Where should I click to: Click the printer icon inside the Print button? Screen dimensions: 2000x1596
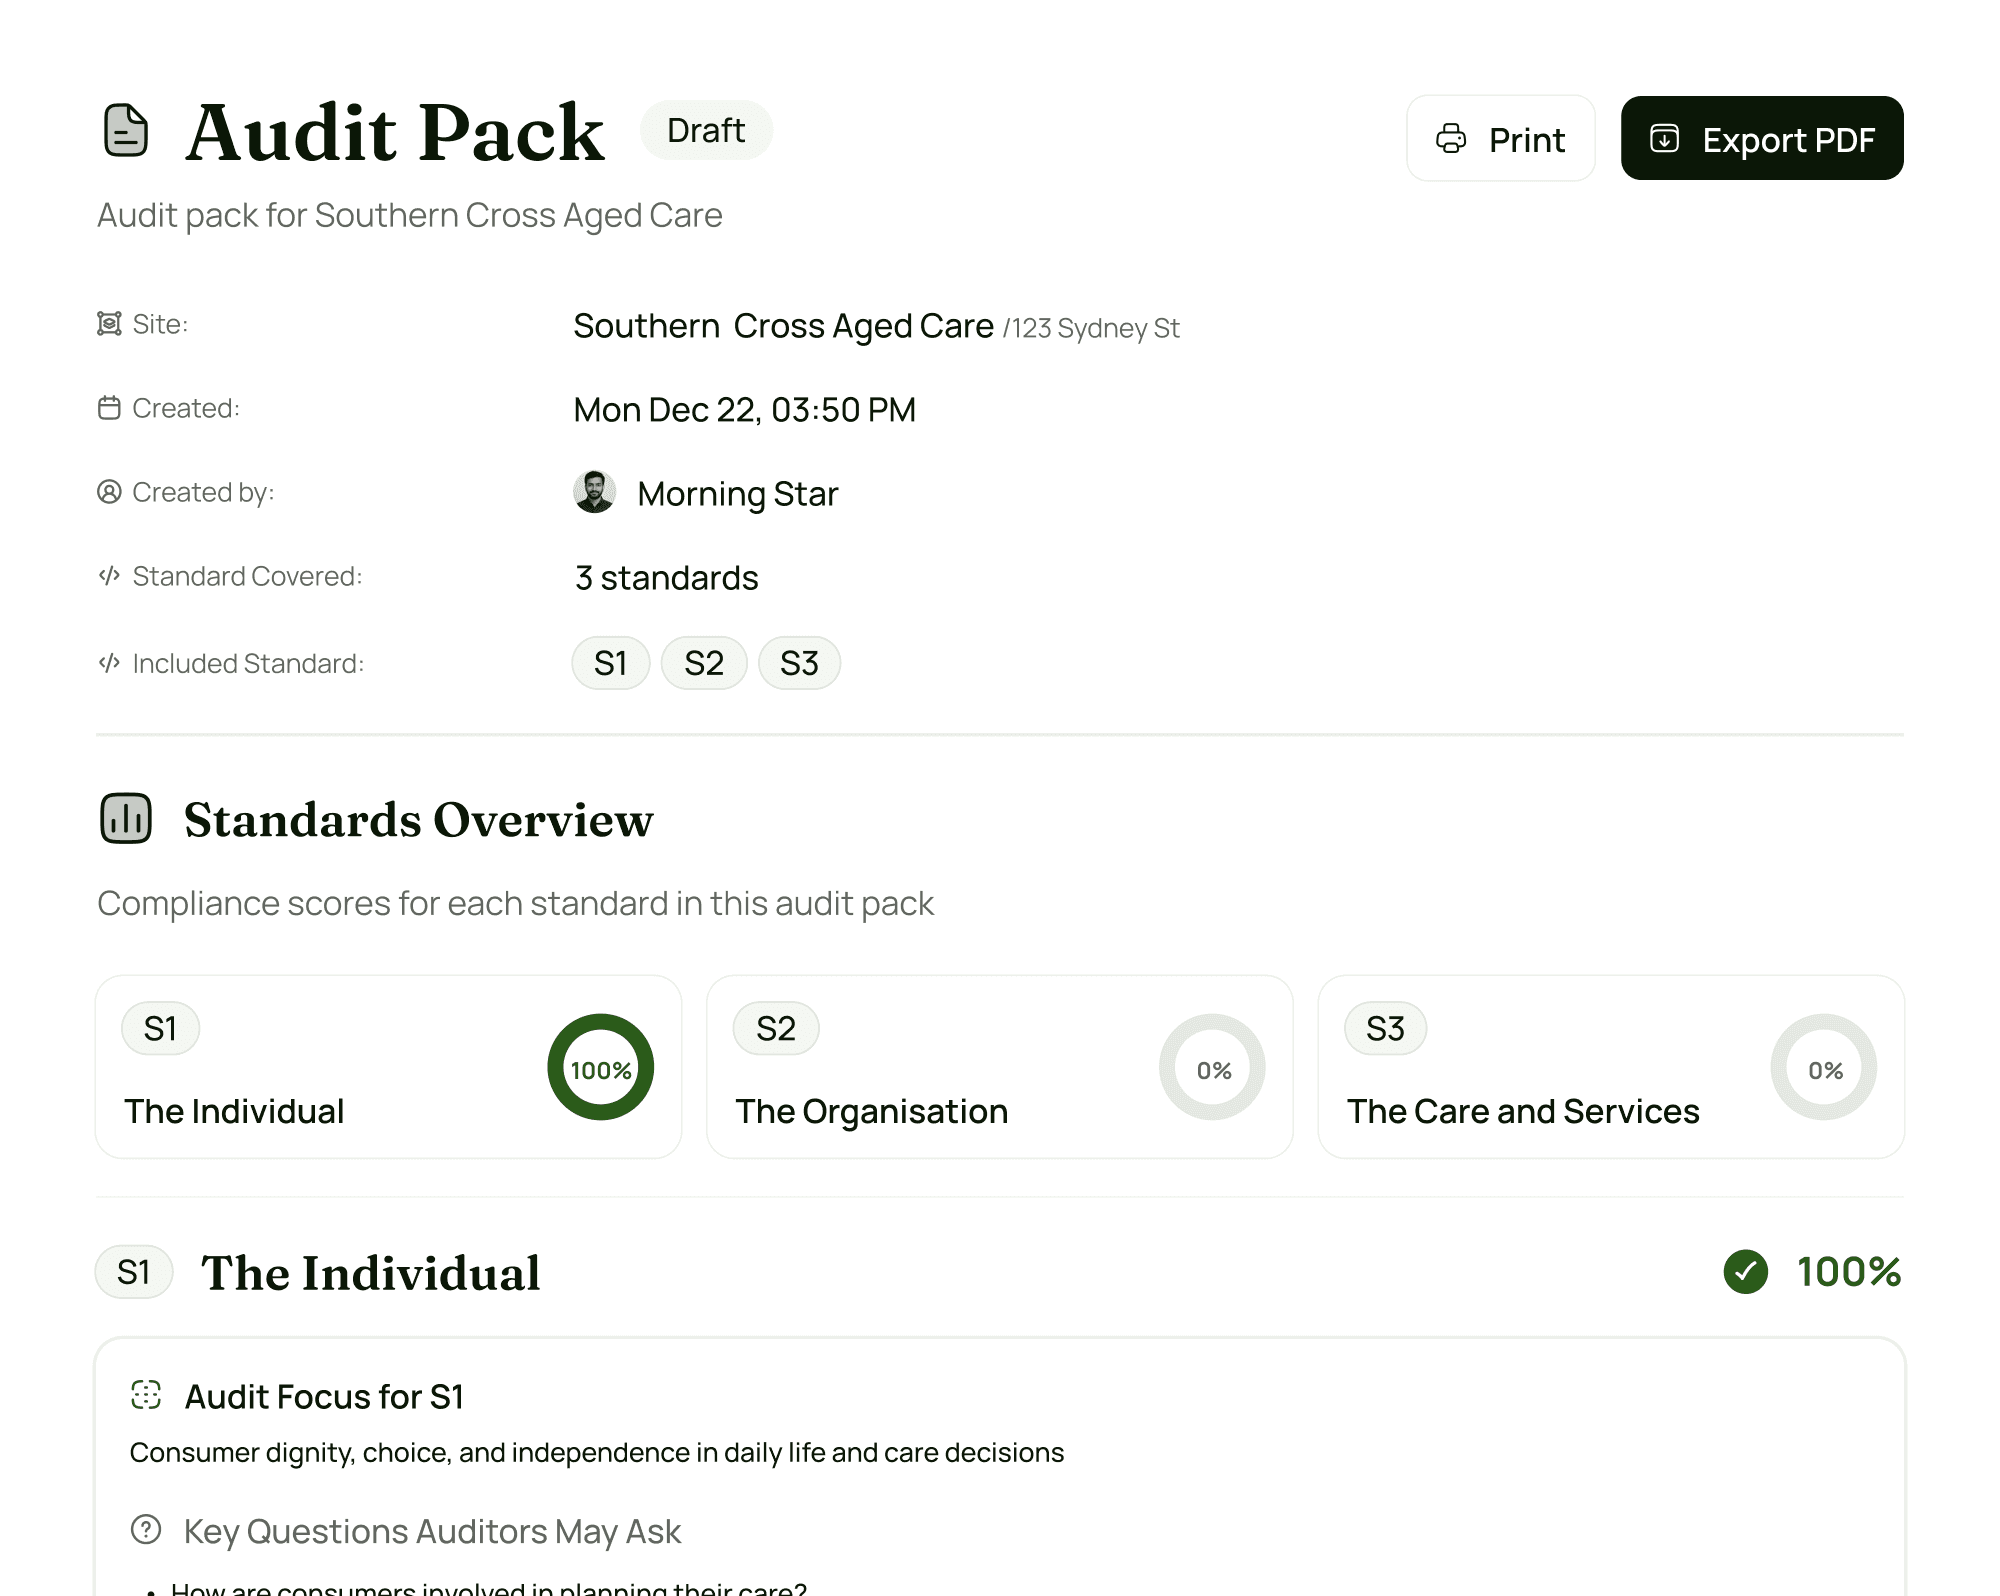click(x=1450, y=139)
